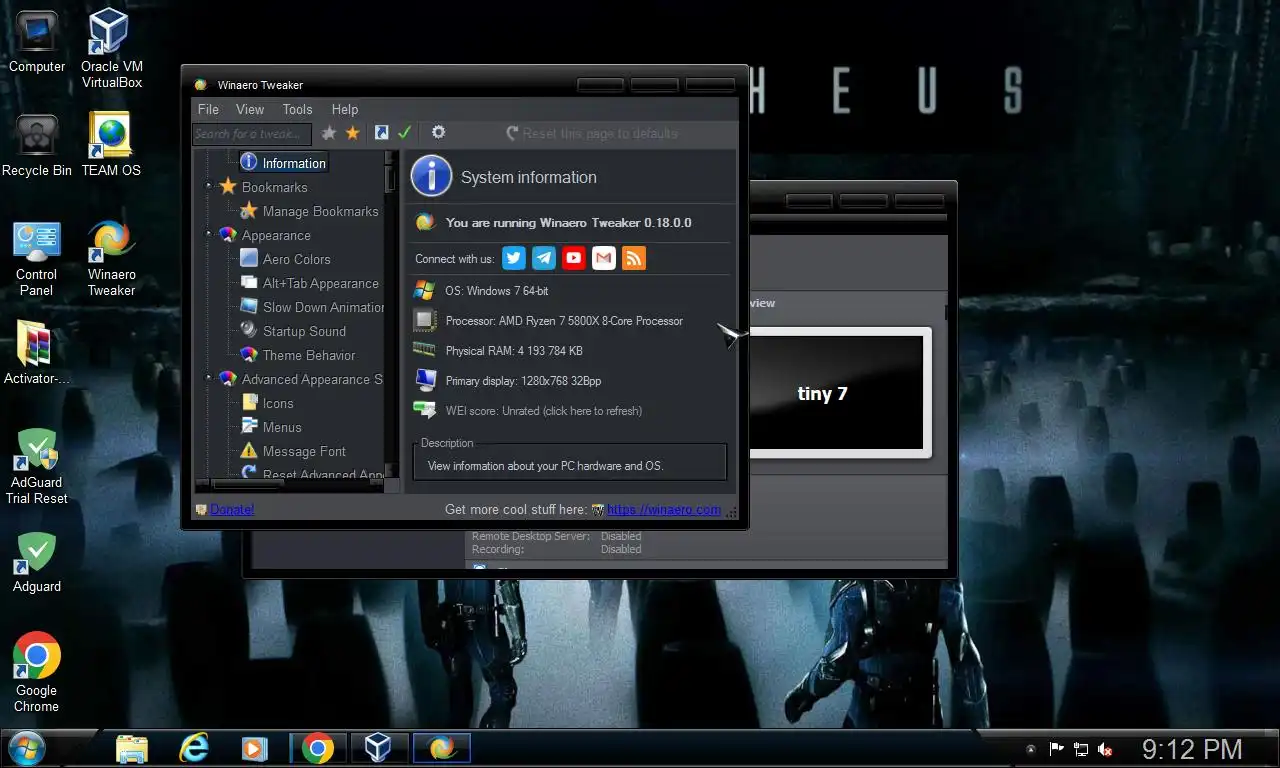1280x768 pixels.
Task: Show hidden tray icons arrow
Action: (x=1031, y=749)
